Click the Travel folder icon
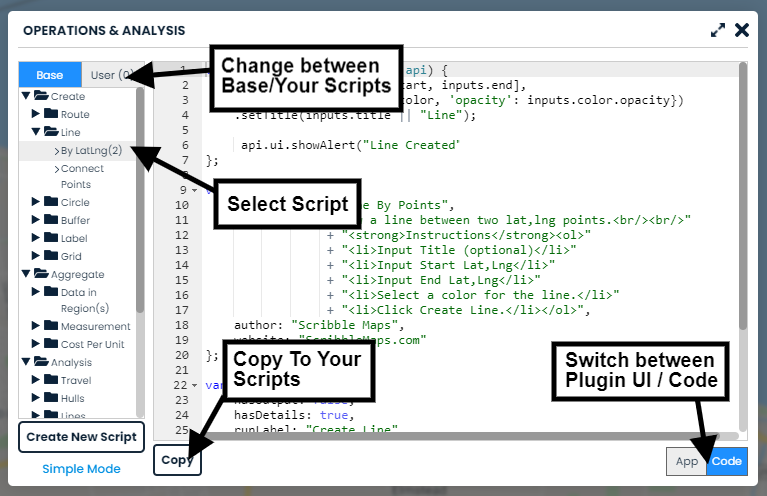 pos(51,380)
